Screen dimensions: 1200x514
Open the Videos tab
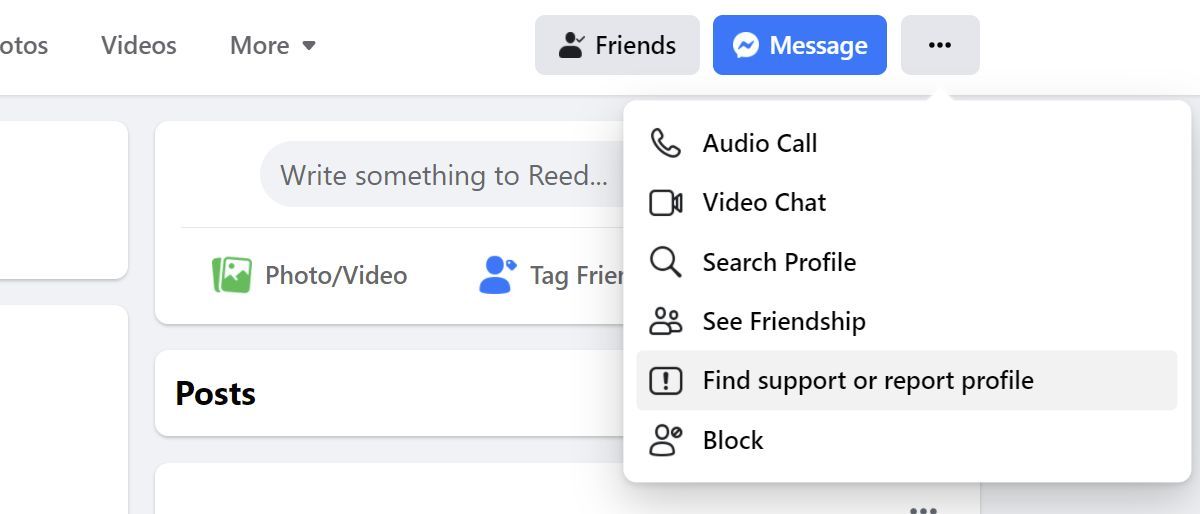[139, 45]
